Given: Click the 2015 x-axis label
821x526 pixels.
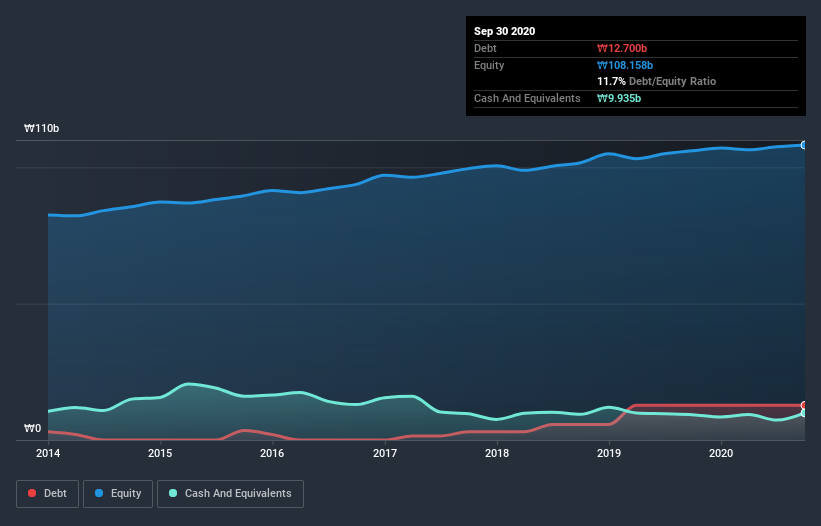Looking at the screenshot, I should click(160, 453).
